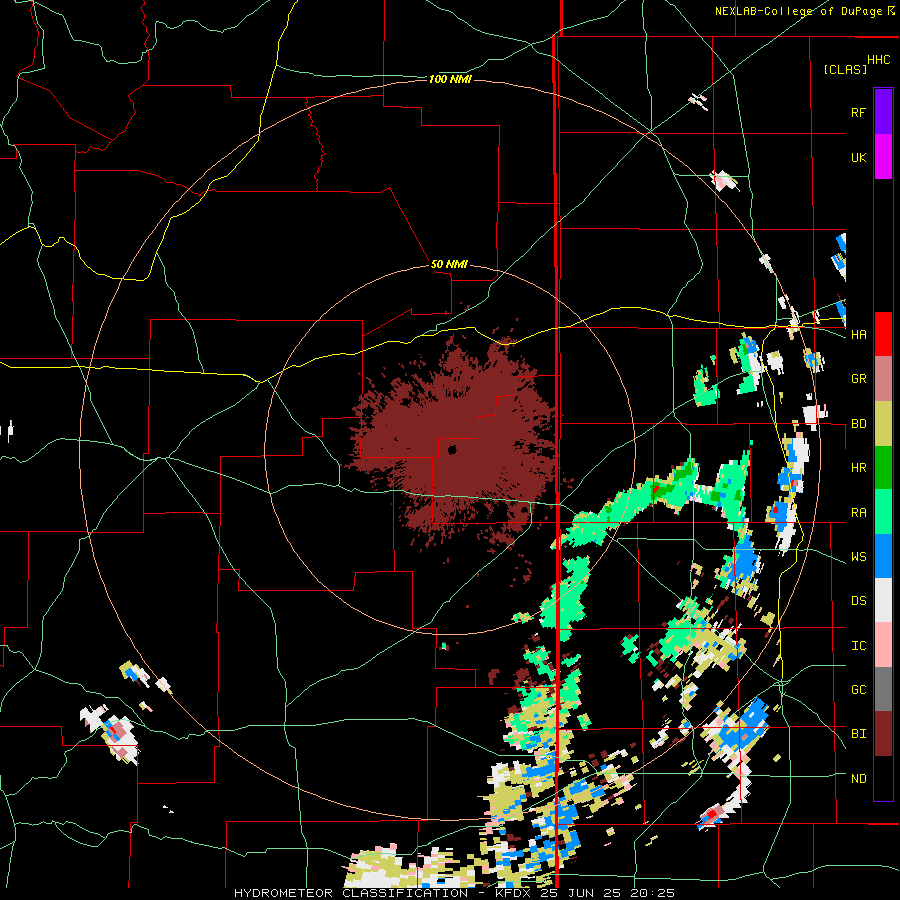Click the 'DS' legend label
Viewport: 900px width, 900px height.
[858, 600]
